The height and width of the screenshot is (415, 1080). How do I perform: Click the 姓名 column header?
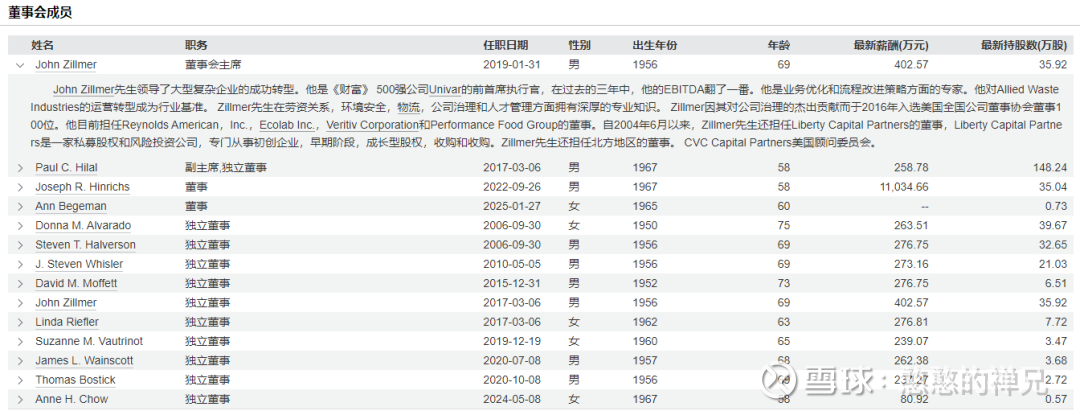pyautogui.click(x=42, y=45)
